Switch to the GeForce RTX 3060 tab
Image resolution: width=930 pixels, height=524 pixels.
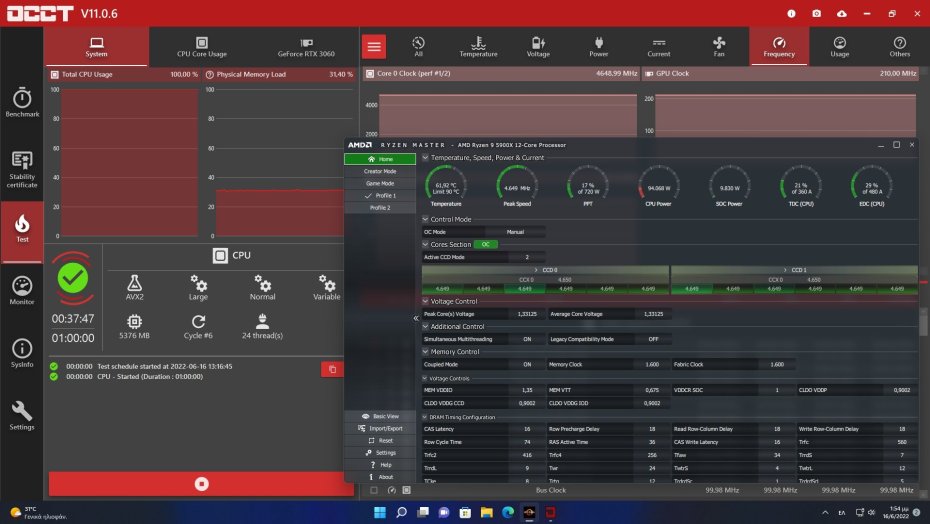coord(306,47)
